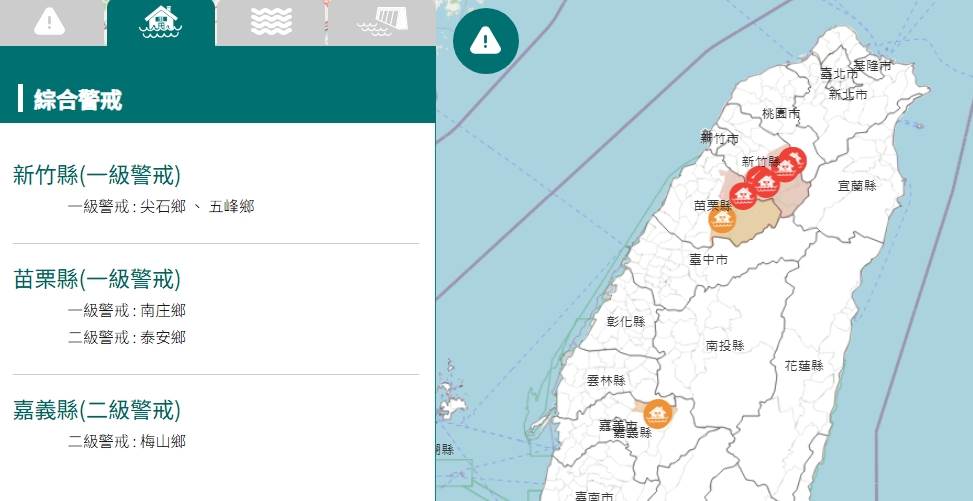This screenshot has width=973, height=501.
Task: Open the warning triangle tab
Action: (50, 23)
